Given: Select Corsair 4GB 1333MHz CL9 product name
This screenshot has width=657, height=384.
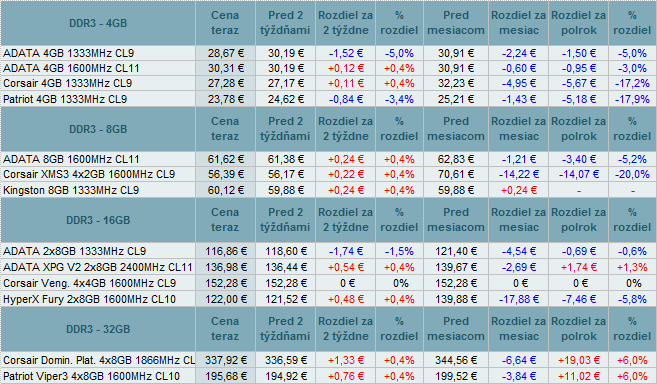Looking at the screenshot, I should point(67,83).
